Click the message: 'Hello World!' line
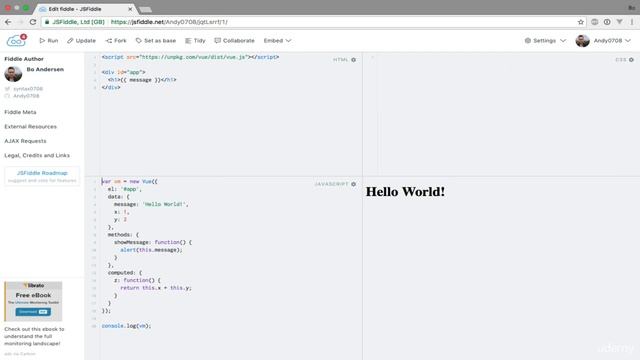The image size is (640, 360). pyautogui.click(x=151, y=204)
